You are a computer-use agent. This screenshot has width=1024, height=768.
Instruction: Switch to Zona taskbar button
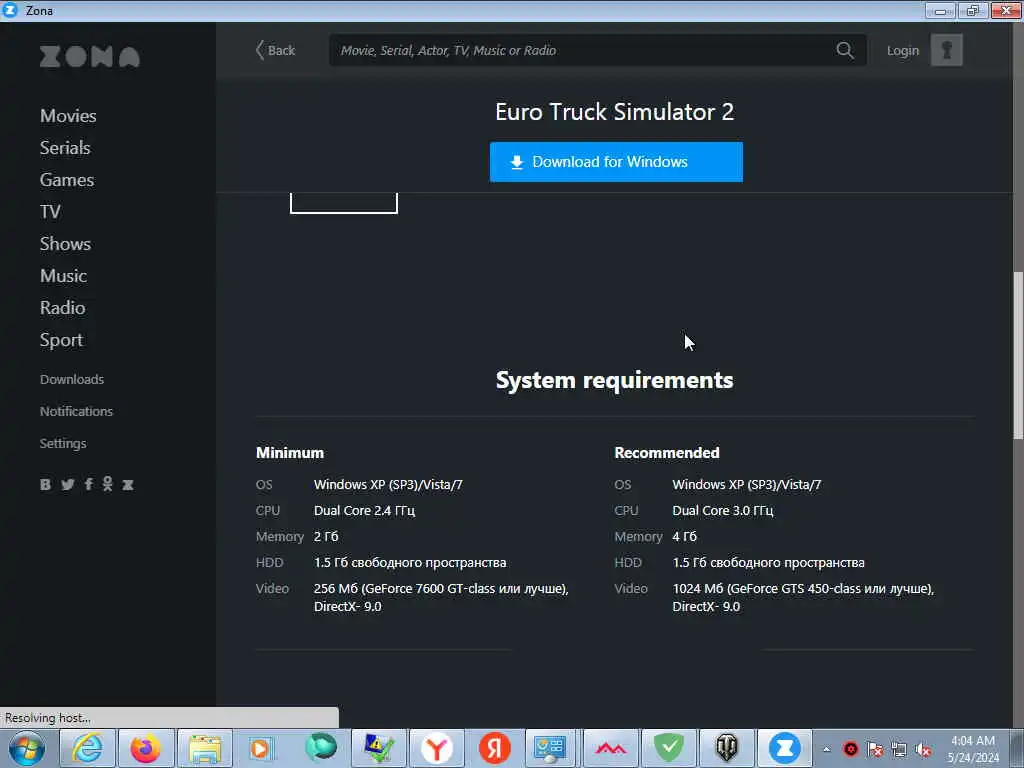pos(784,748)
